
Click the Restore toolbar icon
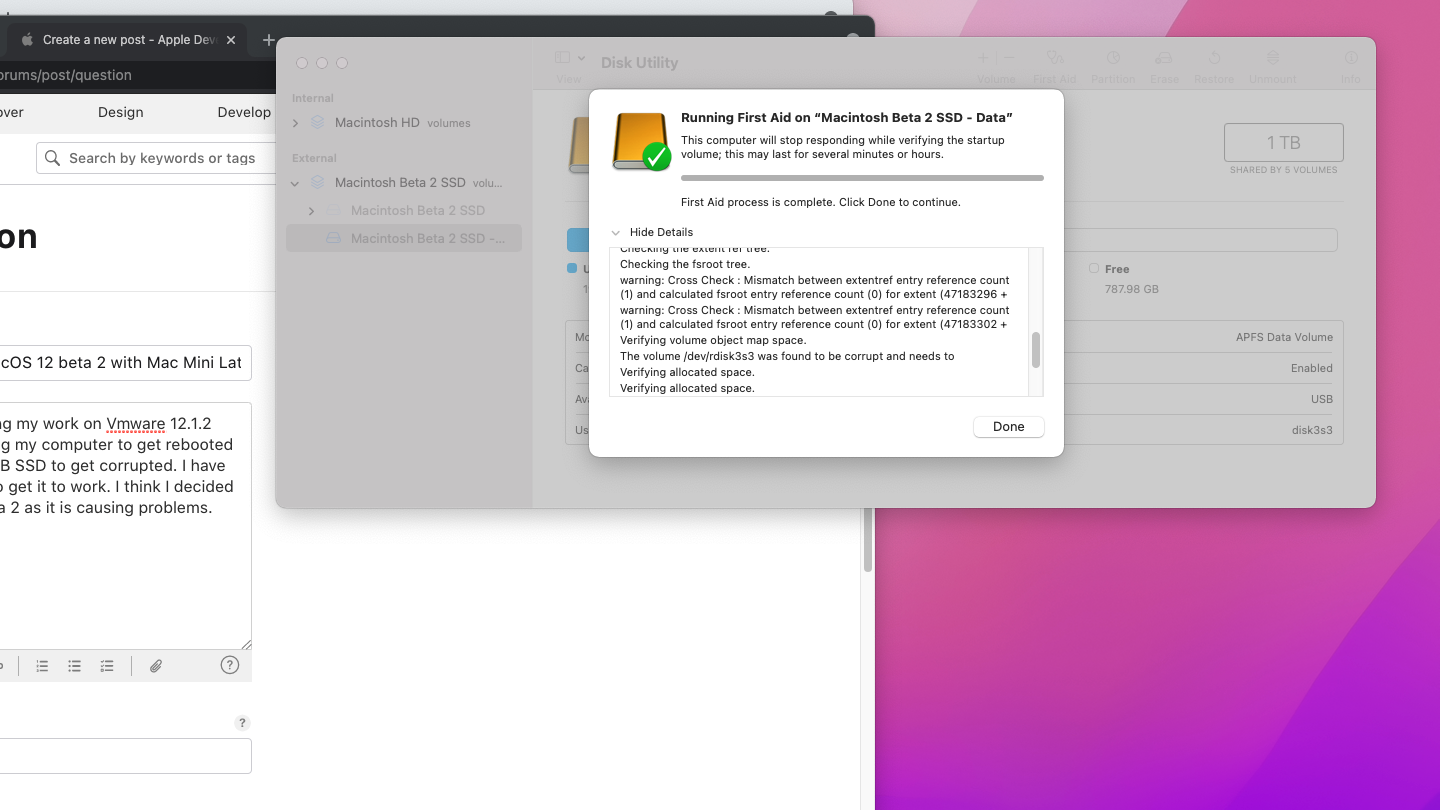point(1214,59)
